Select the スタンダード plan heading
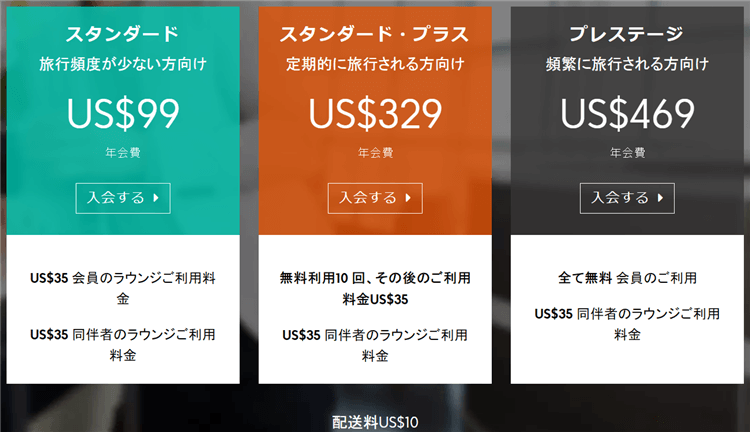The height and width of the screenshot is (432, 750). [123, 34]
